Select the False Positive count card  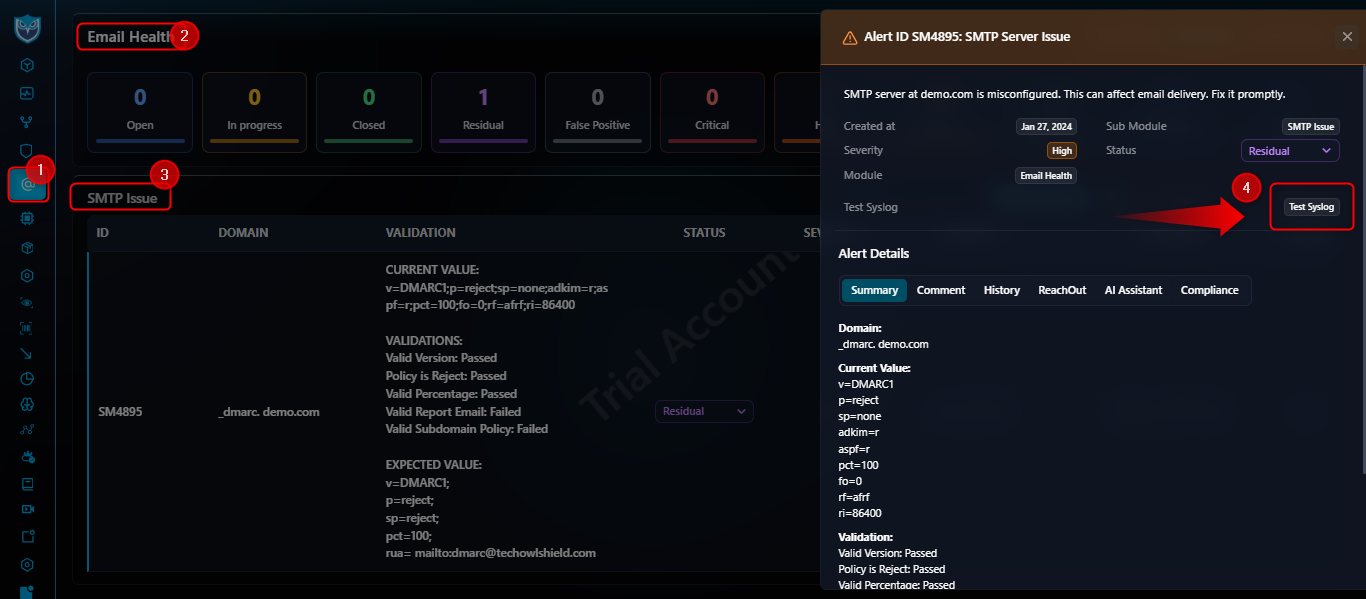pyautogui.click(x=598, y=113)
